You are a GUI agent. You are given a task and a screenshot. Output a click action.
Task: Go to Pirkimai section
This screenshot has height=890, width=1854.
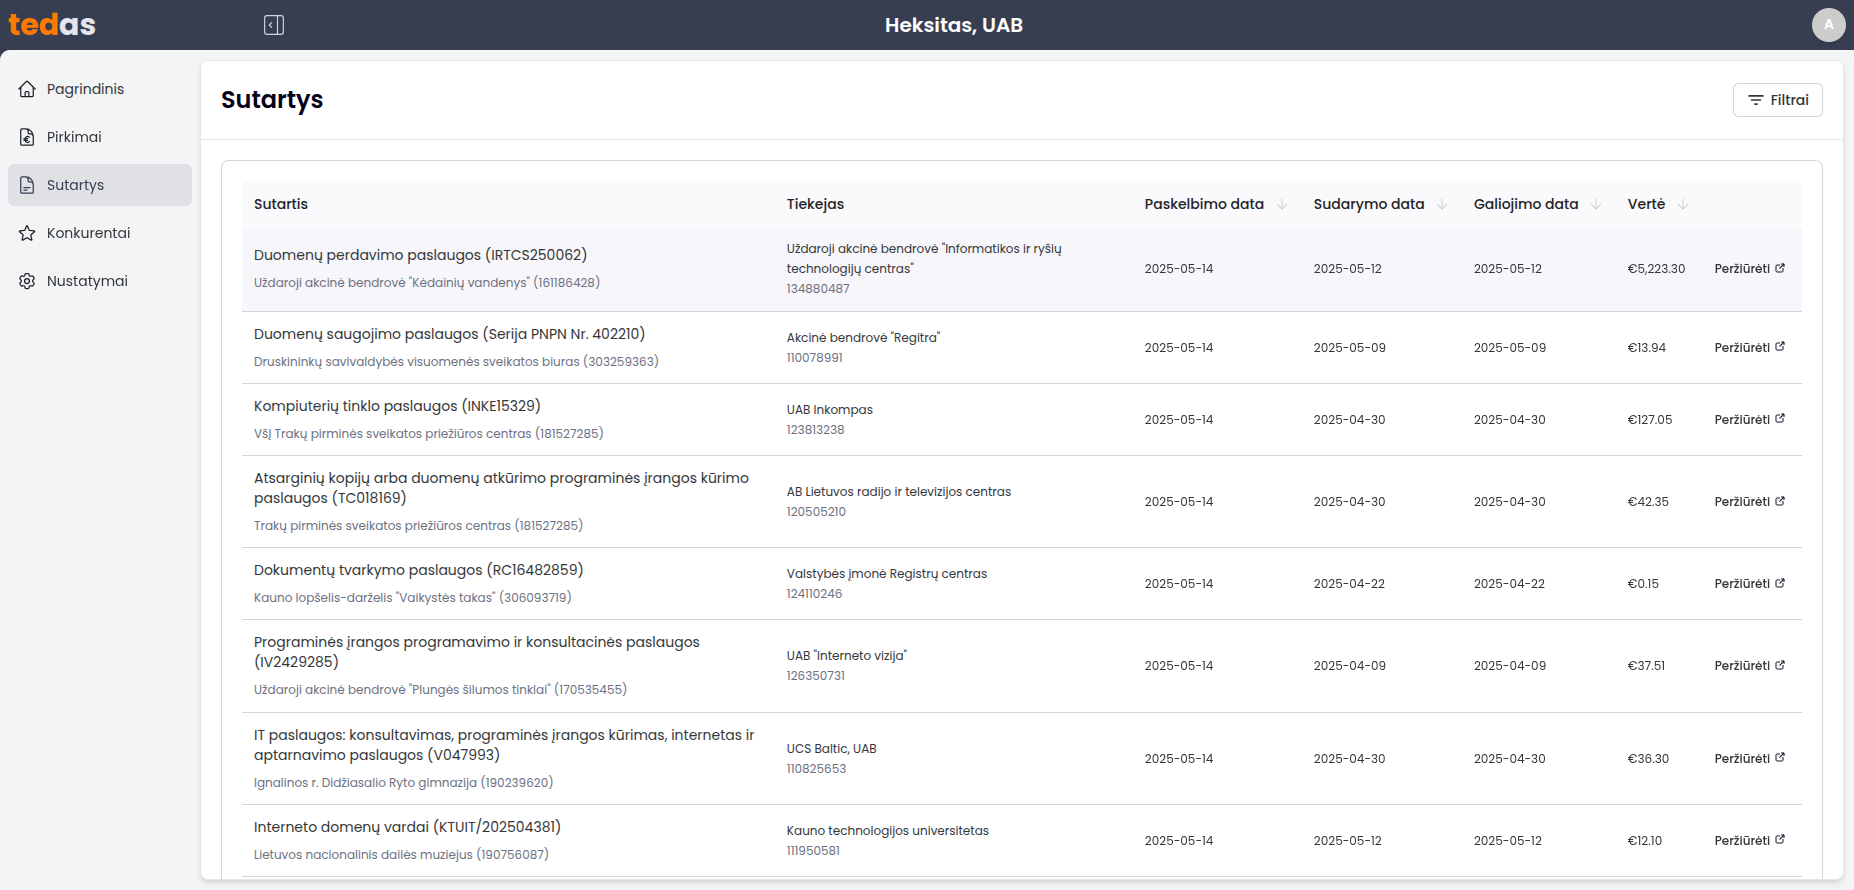(x=100, y=137)
